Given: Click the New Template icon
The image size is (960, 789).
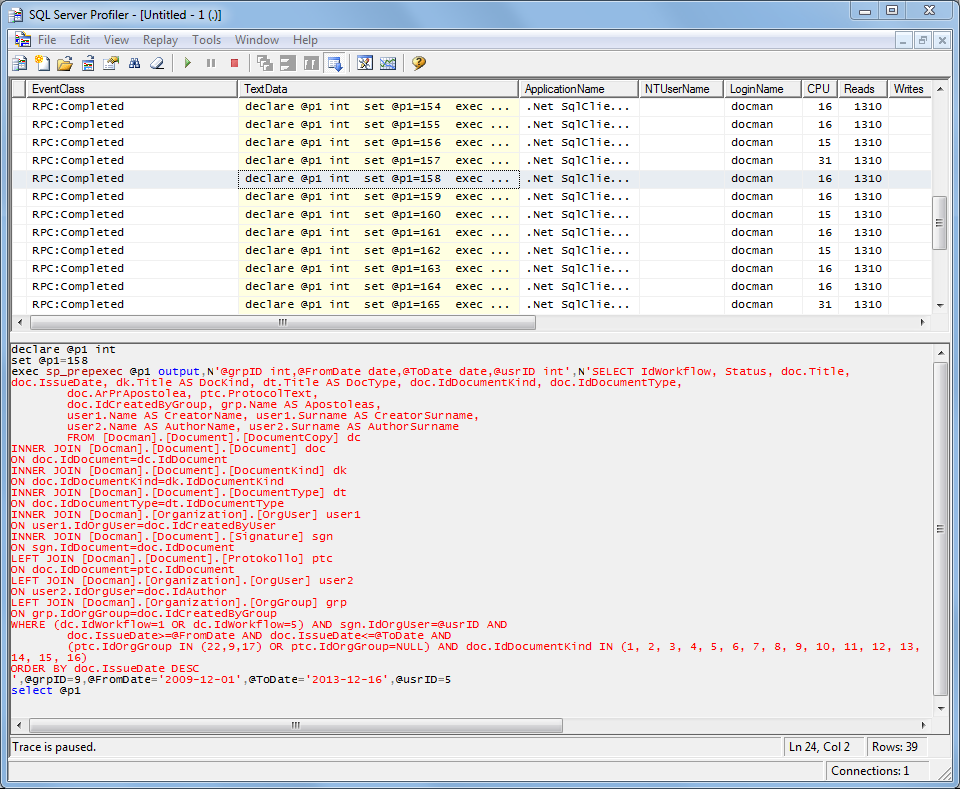Looking at the screenshot, I should point(42,63).
